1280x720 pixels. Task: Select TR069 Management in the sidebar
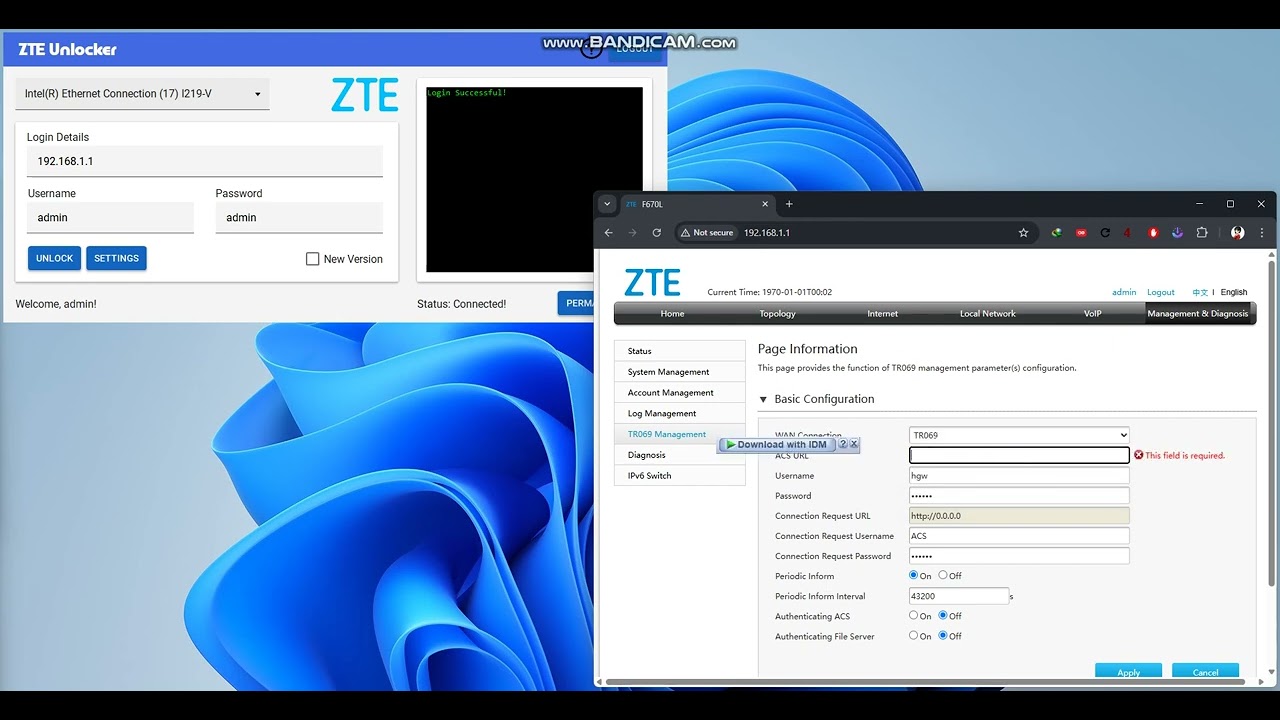[x=667, y=434]
